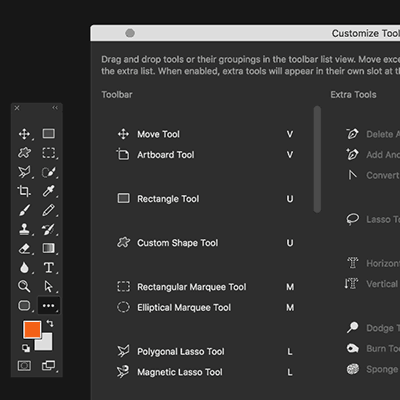Select Rectangular Marquee Tool row in list

tap(205, 287)
